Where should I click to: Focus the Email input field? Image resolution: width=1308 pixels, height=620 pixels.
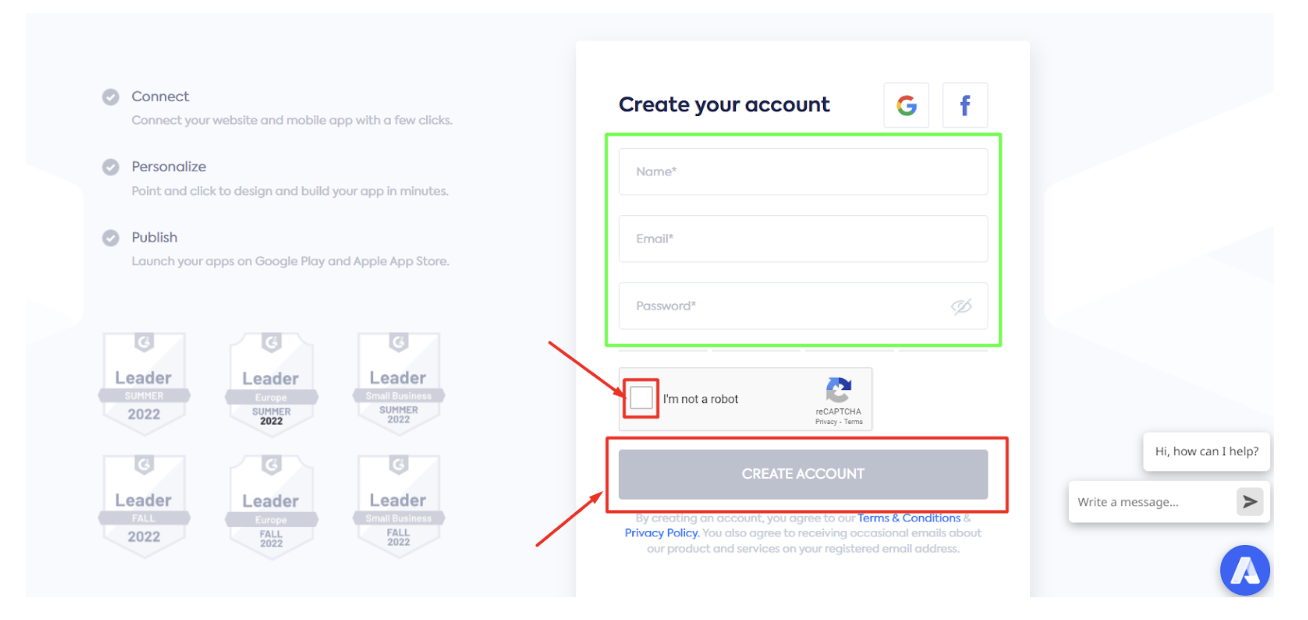(802, 239)
